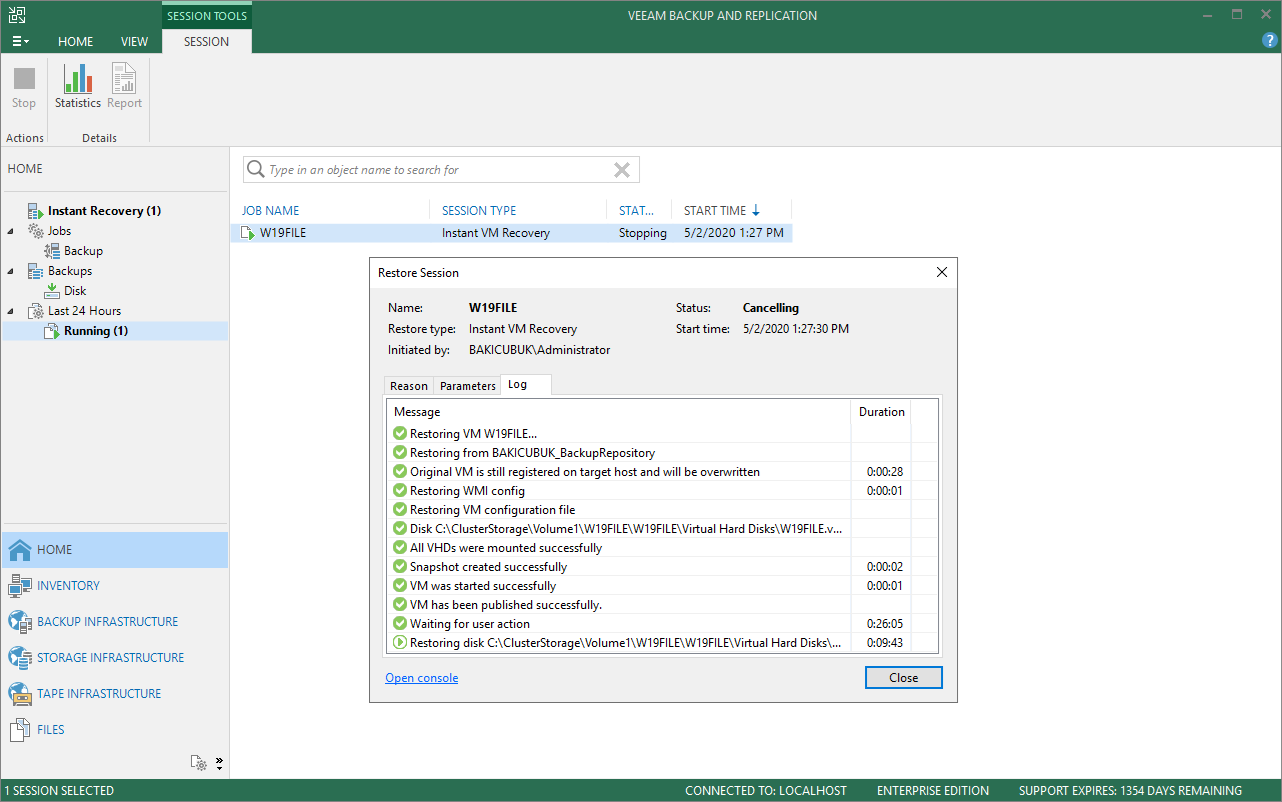Show more navigation buttons chevron
1282x802 pixels.
point(220,764)
